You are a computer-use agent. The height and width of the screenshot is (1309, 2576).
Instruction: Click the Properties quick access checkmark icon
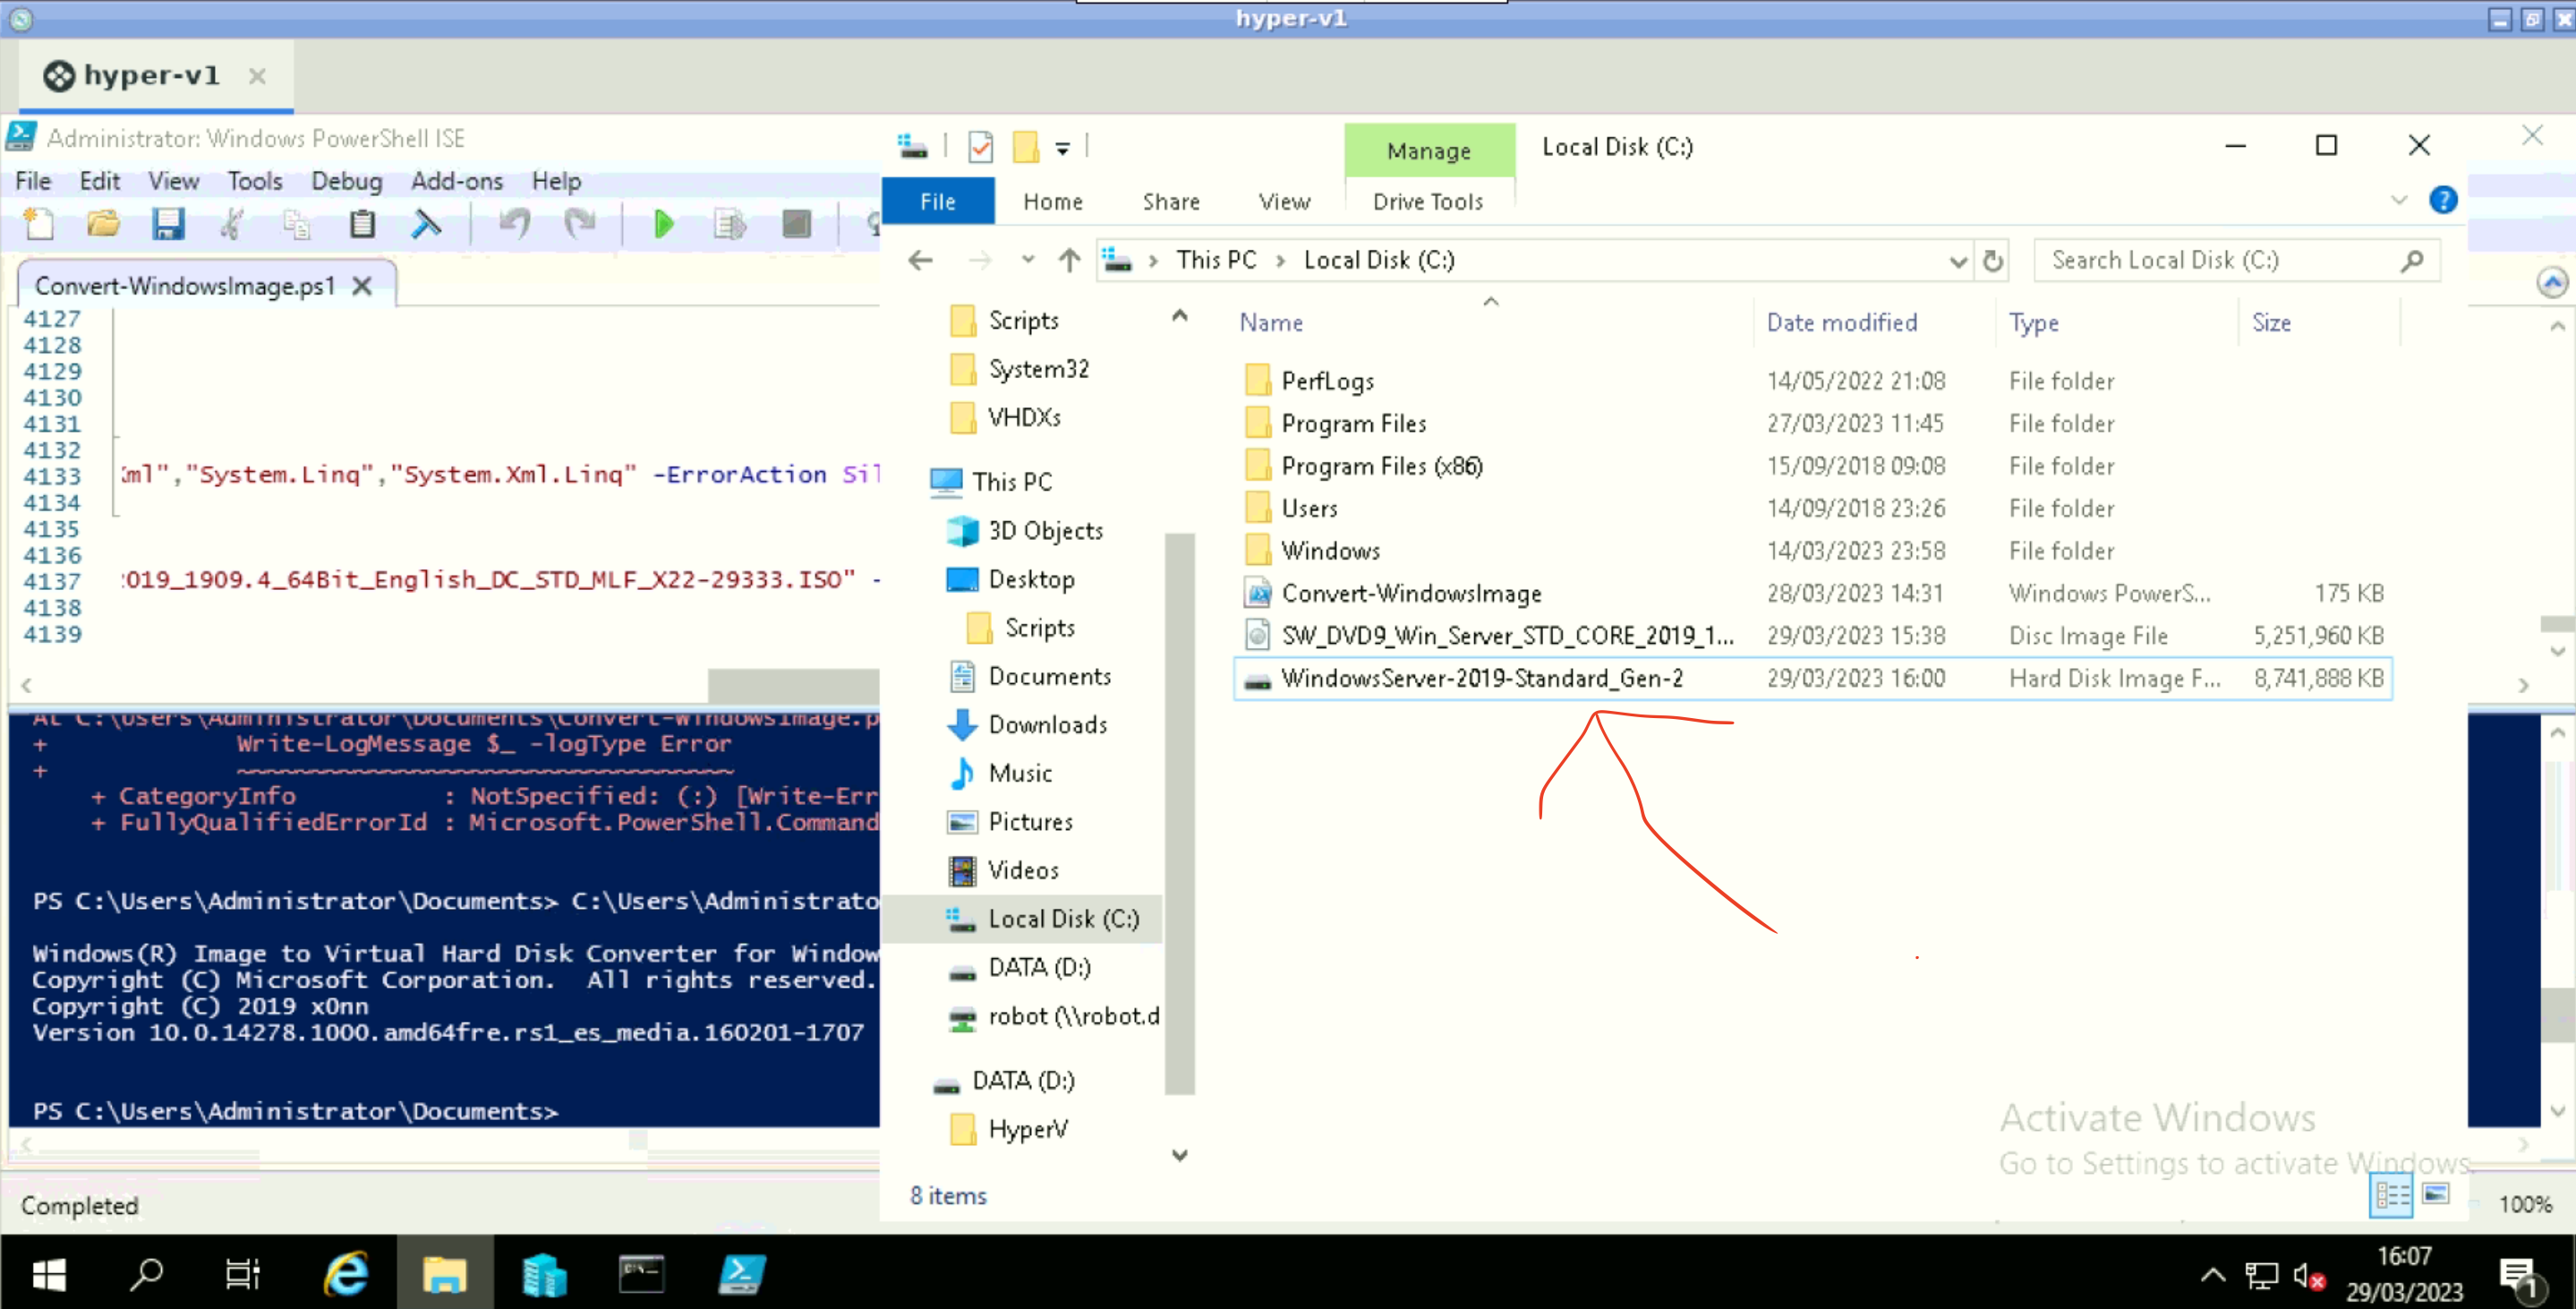(x=980, y=148)
